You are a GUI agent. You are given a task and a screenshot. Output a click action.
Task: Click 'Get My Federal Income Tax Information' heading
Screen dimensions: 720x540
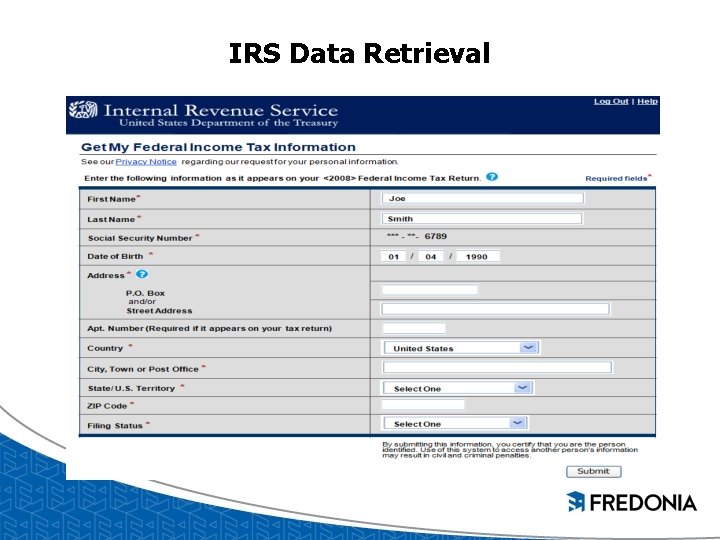[x=219, y=147]
